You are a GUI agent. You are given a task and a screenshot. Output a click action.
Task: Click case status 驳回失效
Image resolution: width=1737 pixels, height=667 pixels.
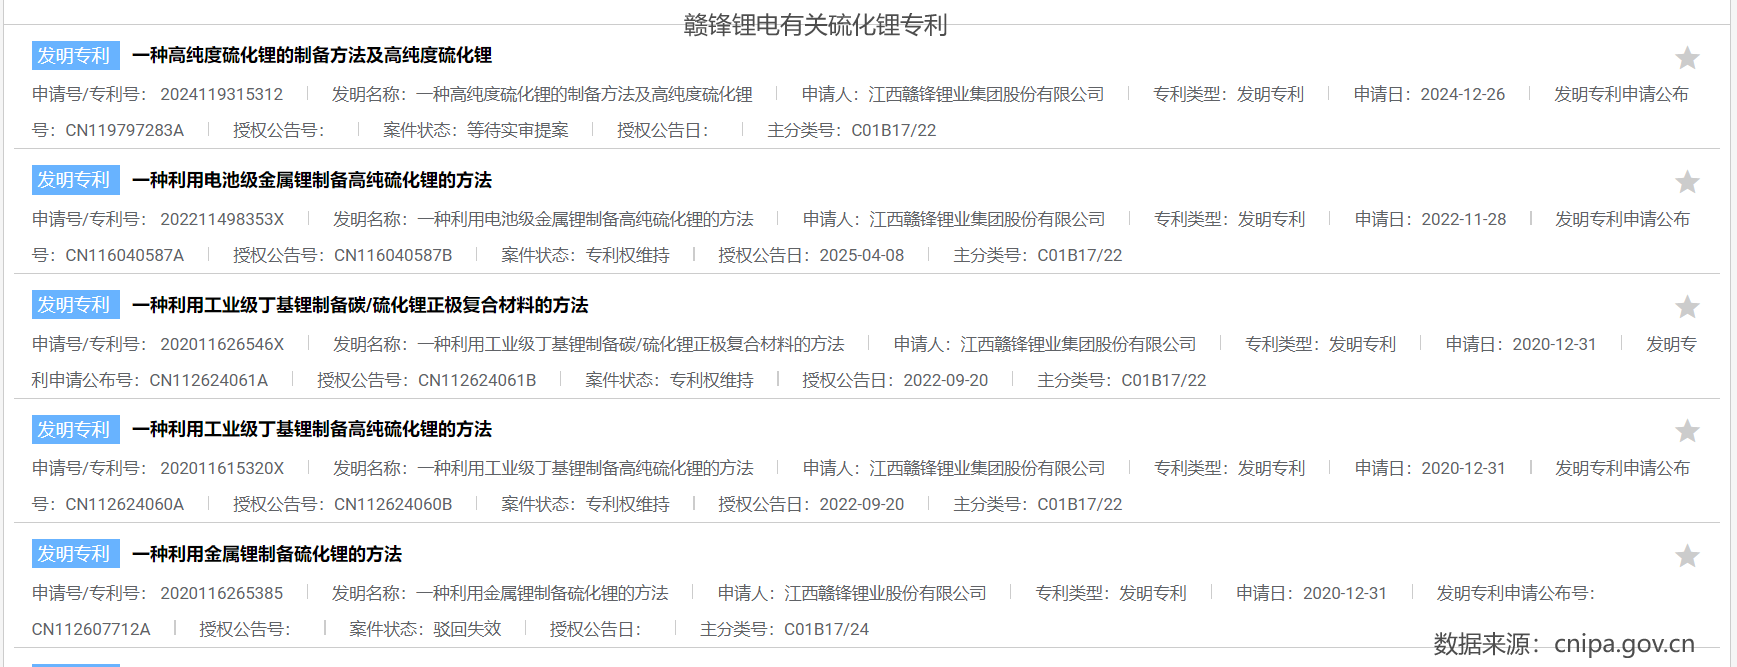pyautogui.click(x=467, y=629)
